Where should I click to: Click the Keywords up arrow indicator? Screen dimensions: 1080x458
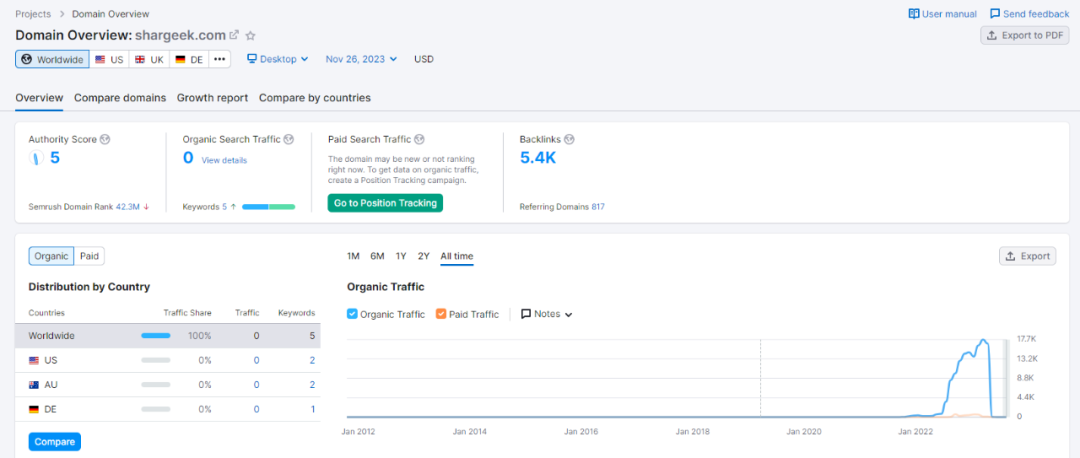click(x=233, y=206)
